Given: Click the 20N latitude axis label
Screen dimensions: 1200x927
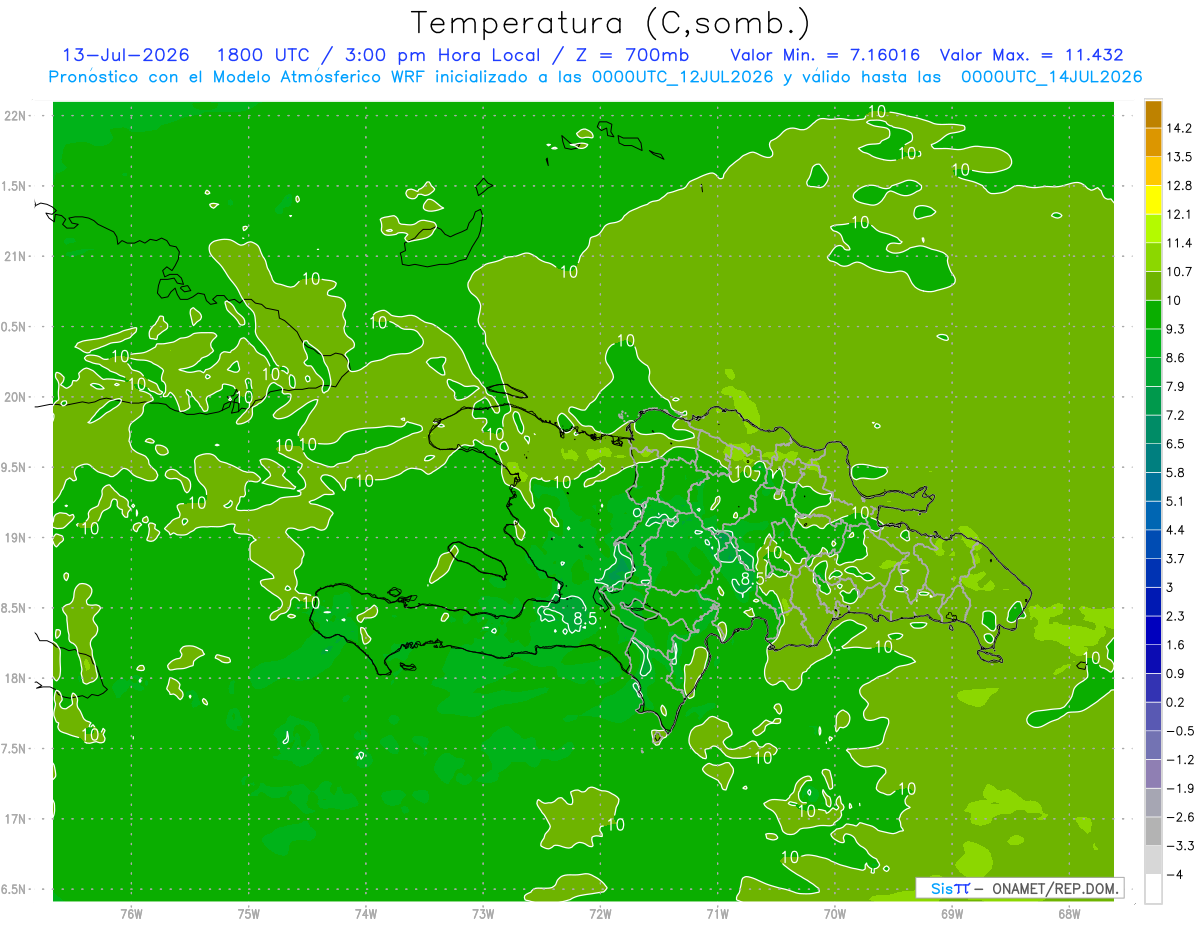Looking at the screenshot, I should [15, 398].
